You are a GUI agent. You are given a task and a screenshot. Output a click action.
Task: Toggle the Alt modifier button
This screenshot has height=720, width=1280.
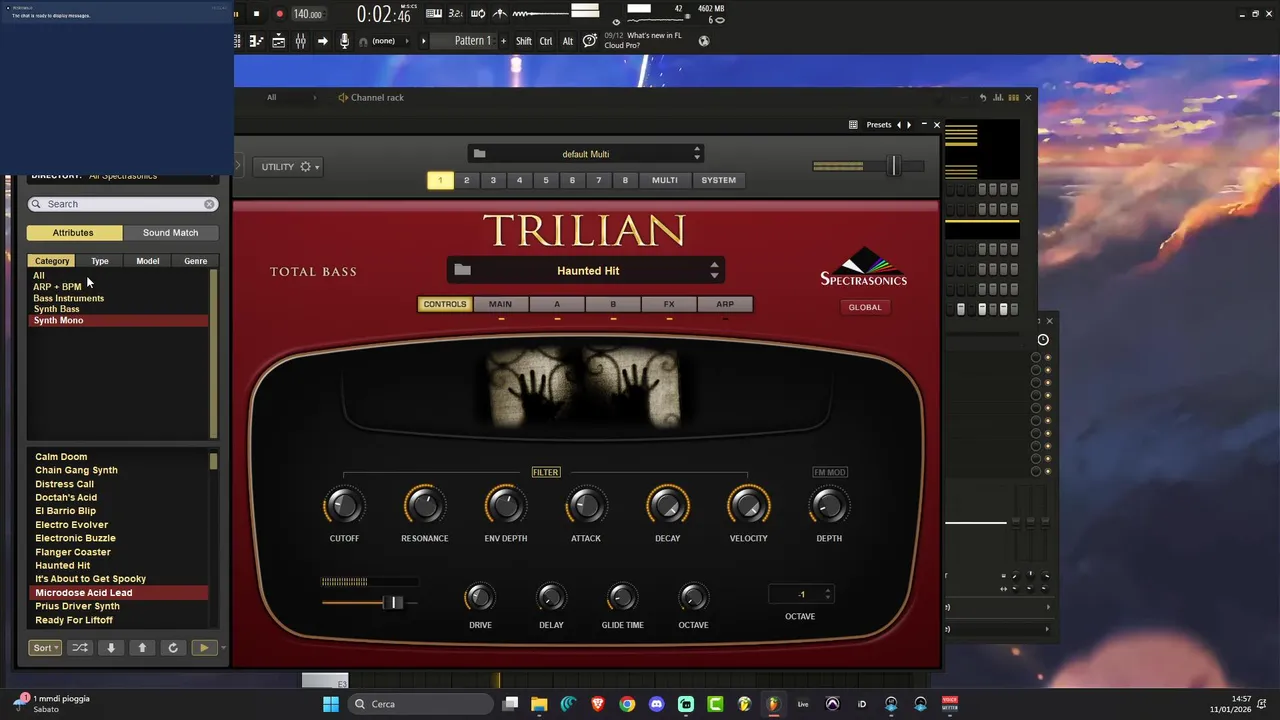[x=568, y=41]
